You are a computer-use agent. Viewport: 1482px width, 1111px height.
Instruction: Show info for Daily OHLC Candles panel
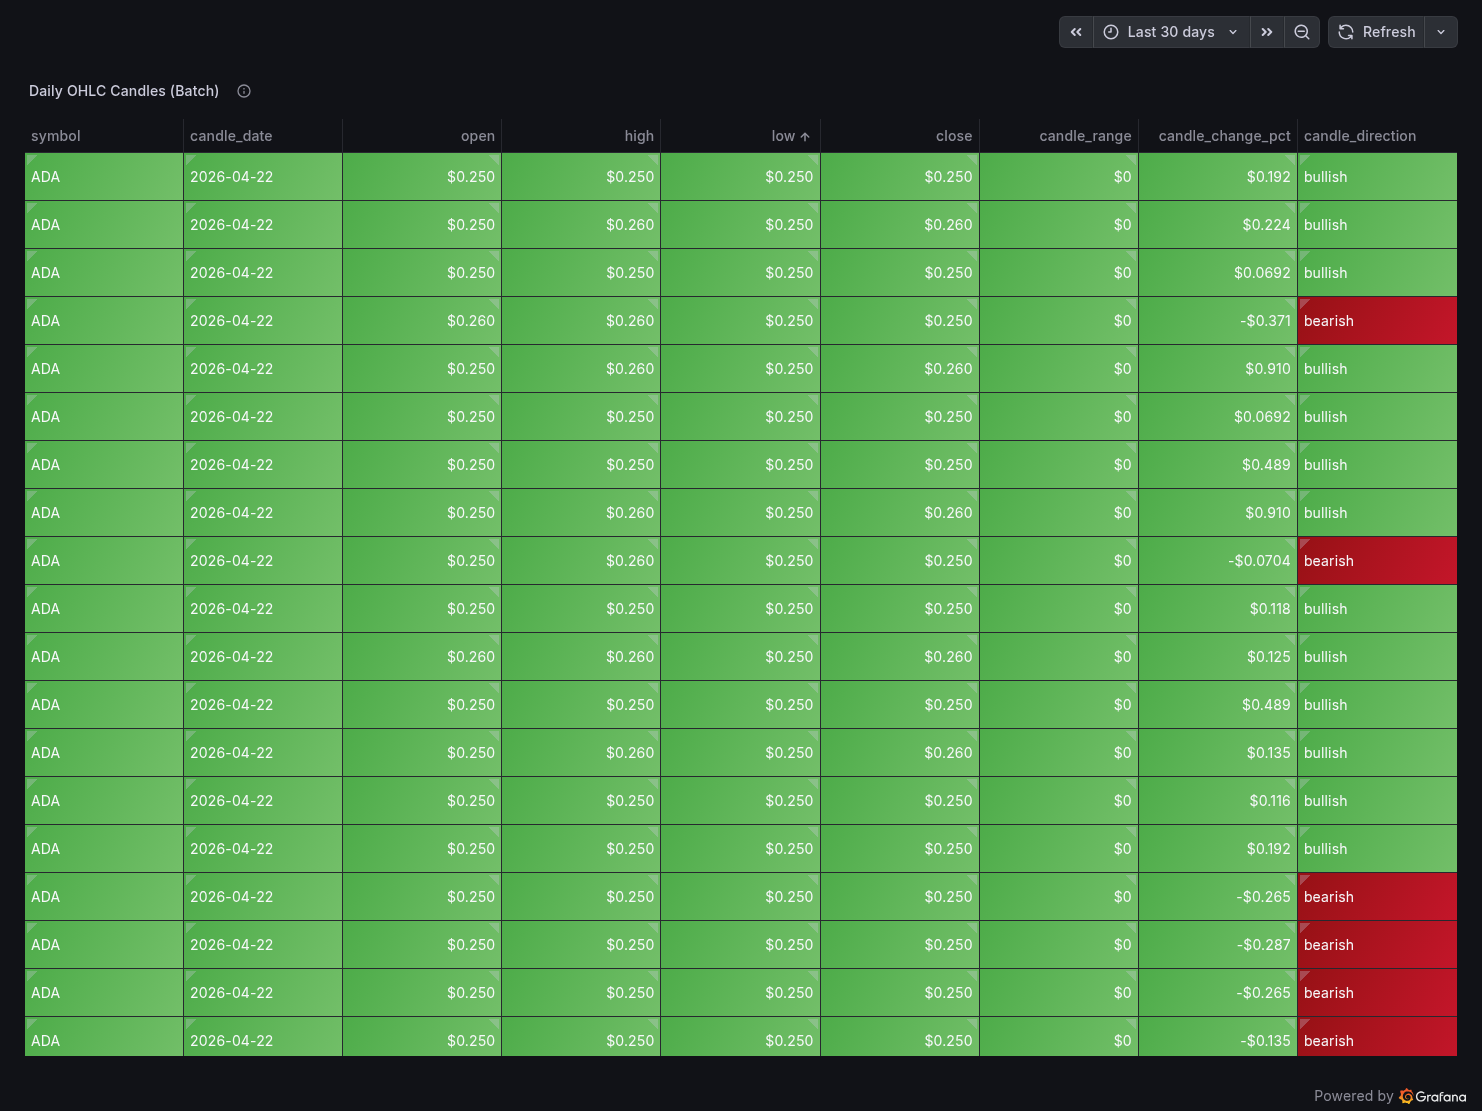pyautogui.click(x=244, y=91)
